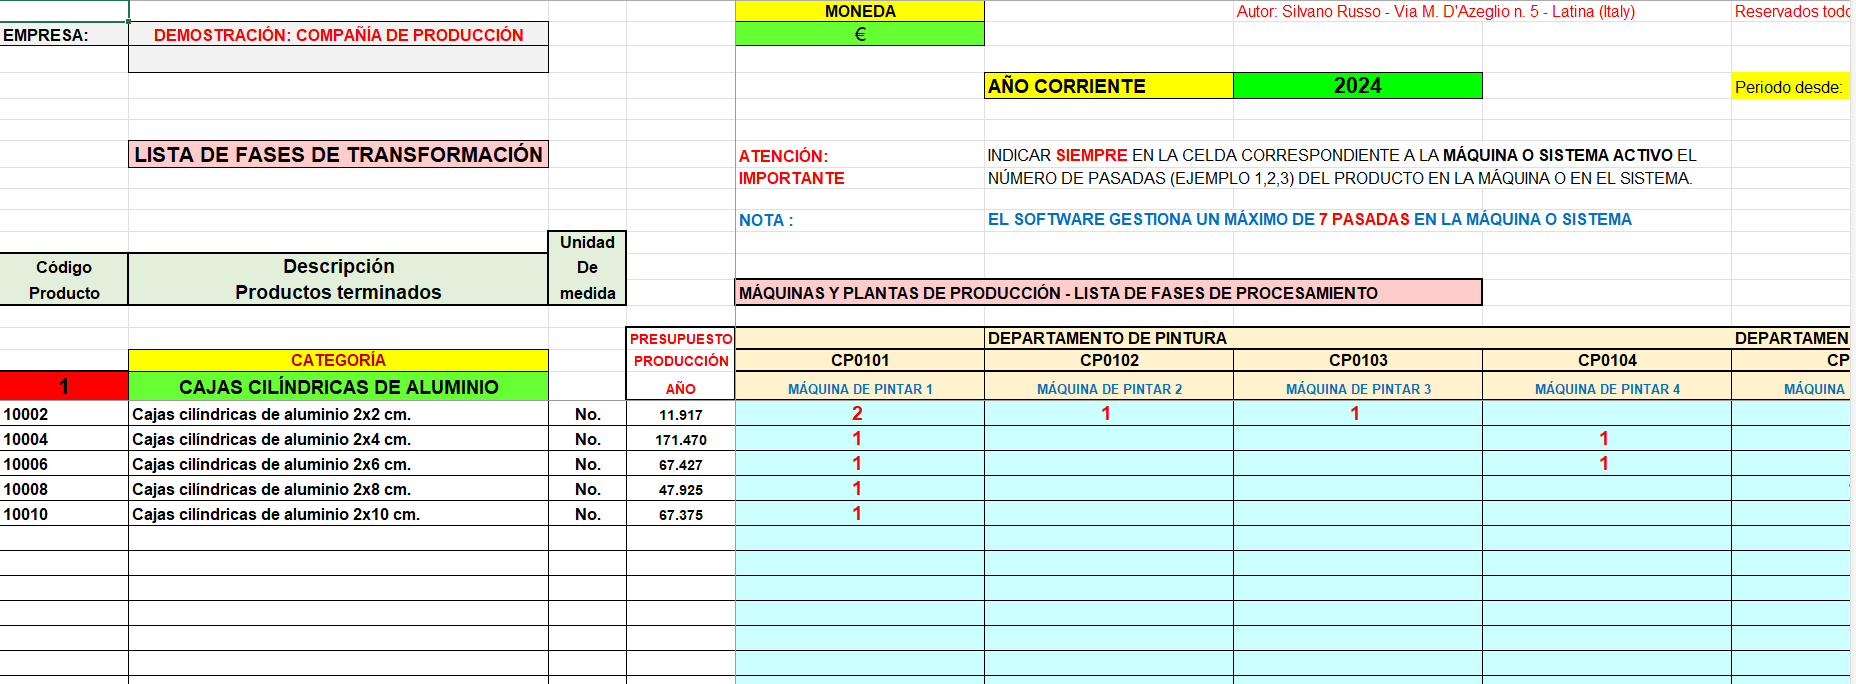The width and height of the screenshot is (1856, 684).
Task: Click the CP0101 machine code cell
Action: [x=860, y=360]
